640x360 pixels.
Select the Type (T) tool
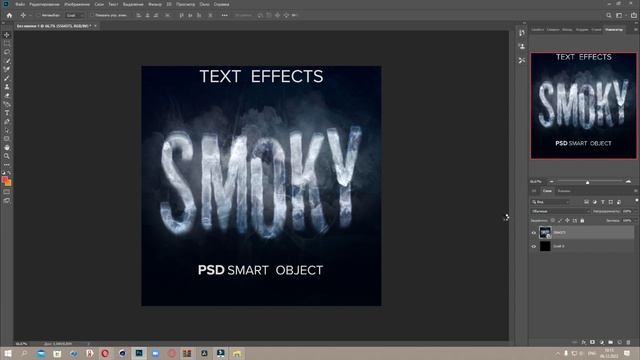pyautogui.click(x=7, y=113)
